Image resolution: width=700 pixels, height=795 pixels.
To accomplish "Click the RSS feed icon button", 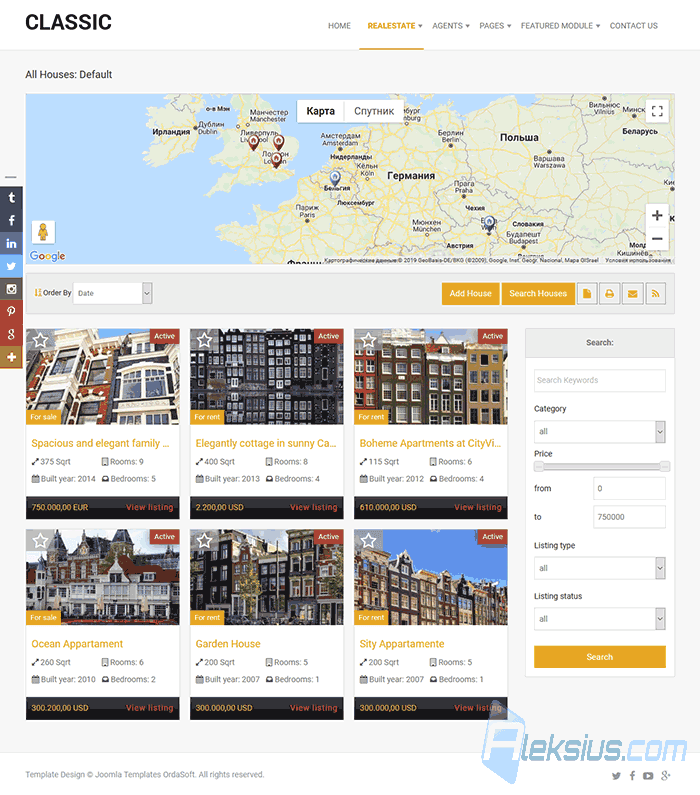I will click(x=655, y=294).
